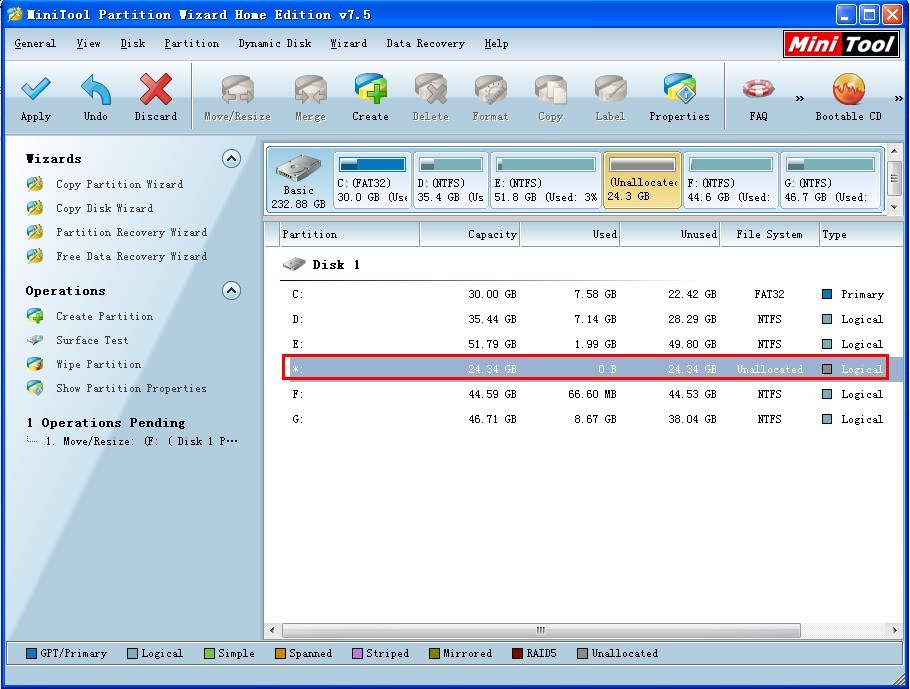The image size is (910, 689).
Task: Undo the last operation
Action: pos(96,98)
